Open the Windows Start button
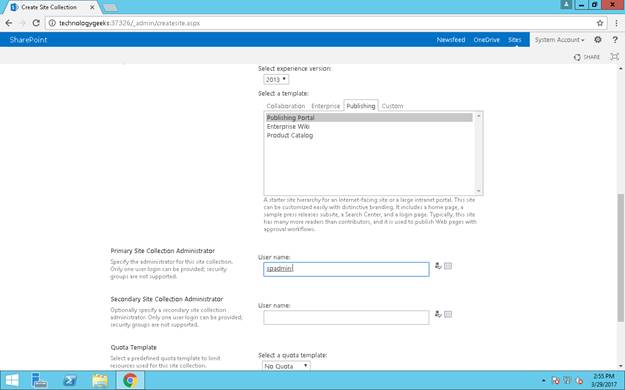Viewport: 625px width, 390px height. pyautogui.click(x=12, y=380)
